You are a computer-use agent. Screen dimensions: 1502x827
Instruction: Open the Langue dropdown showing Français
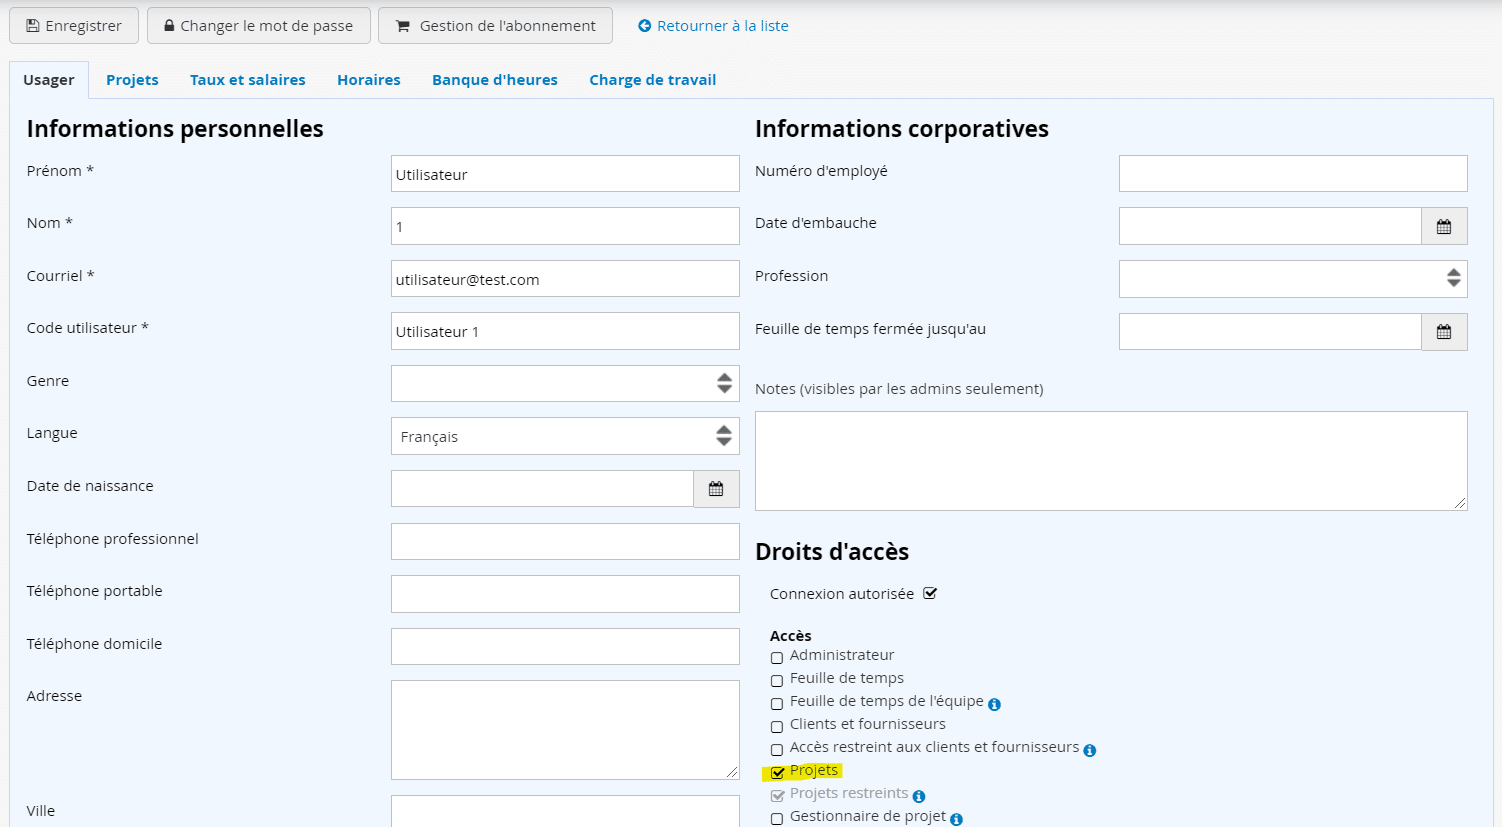pyautogui.click(x=565, y=436)
